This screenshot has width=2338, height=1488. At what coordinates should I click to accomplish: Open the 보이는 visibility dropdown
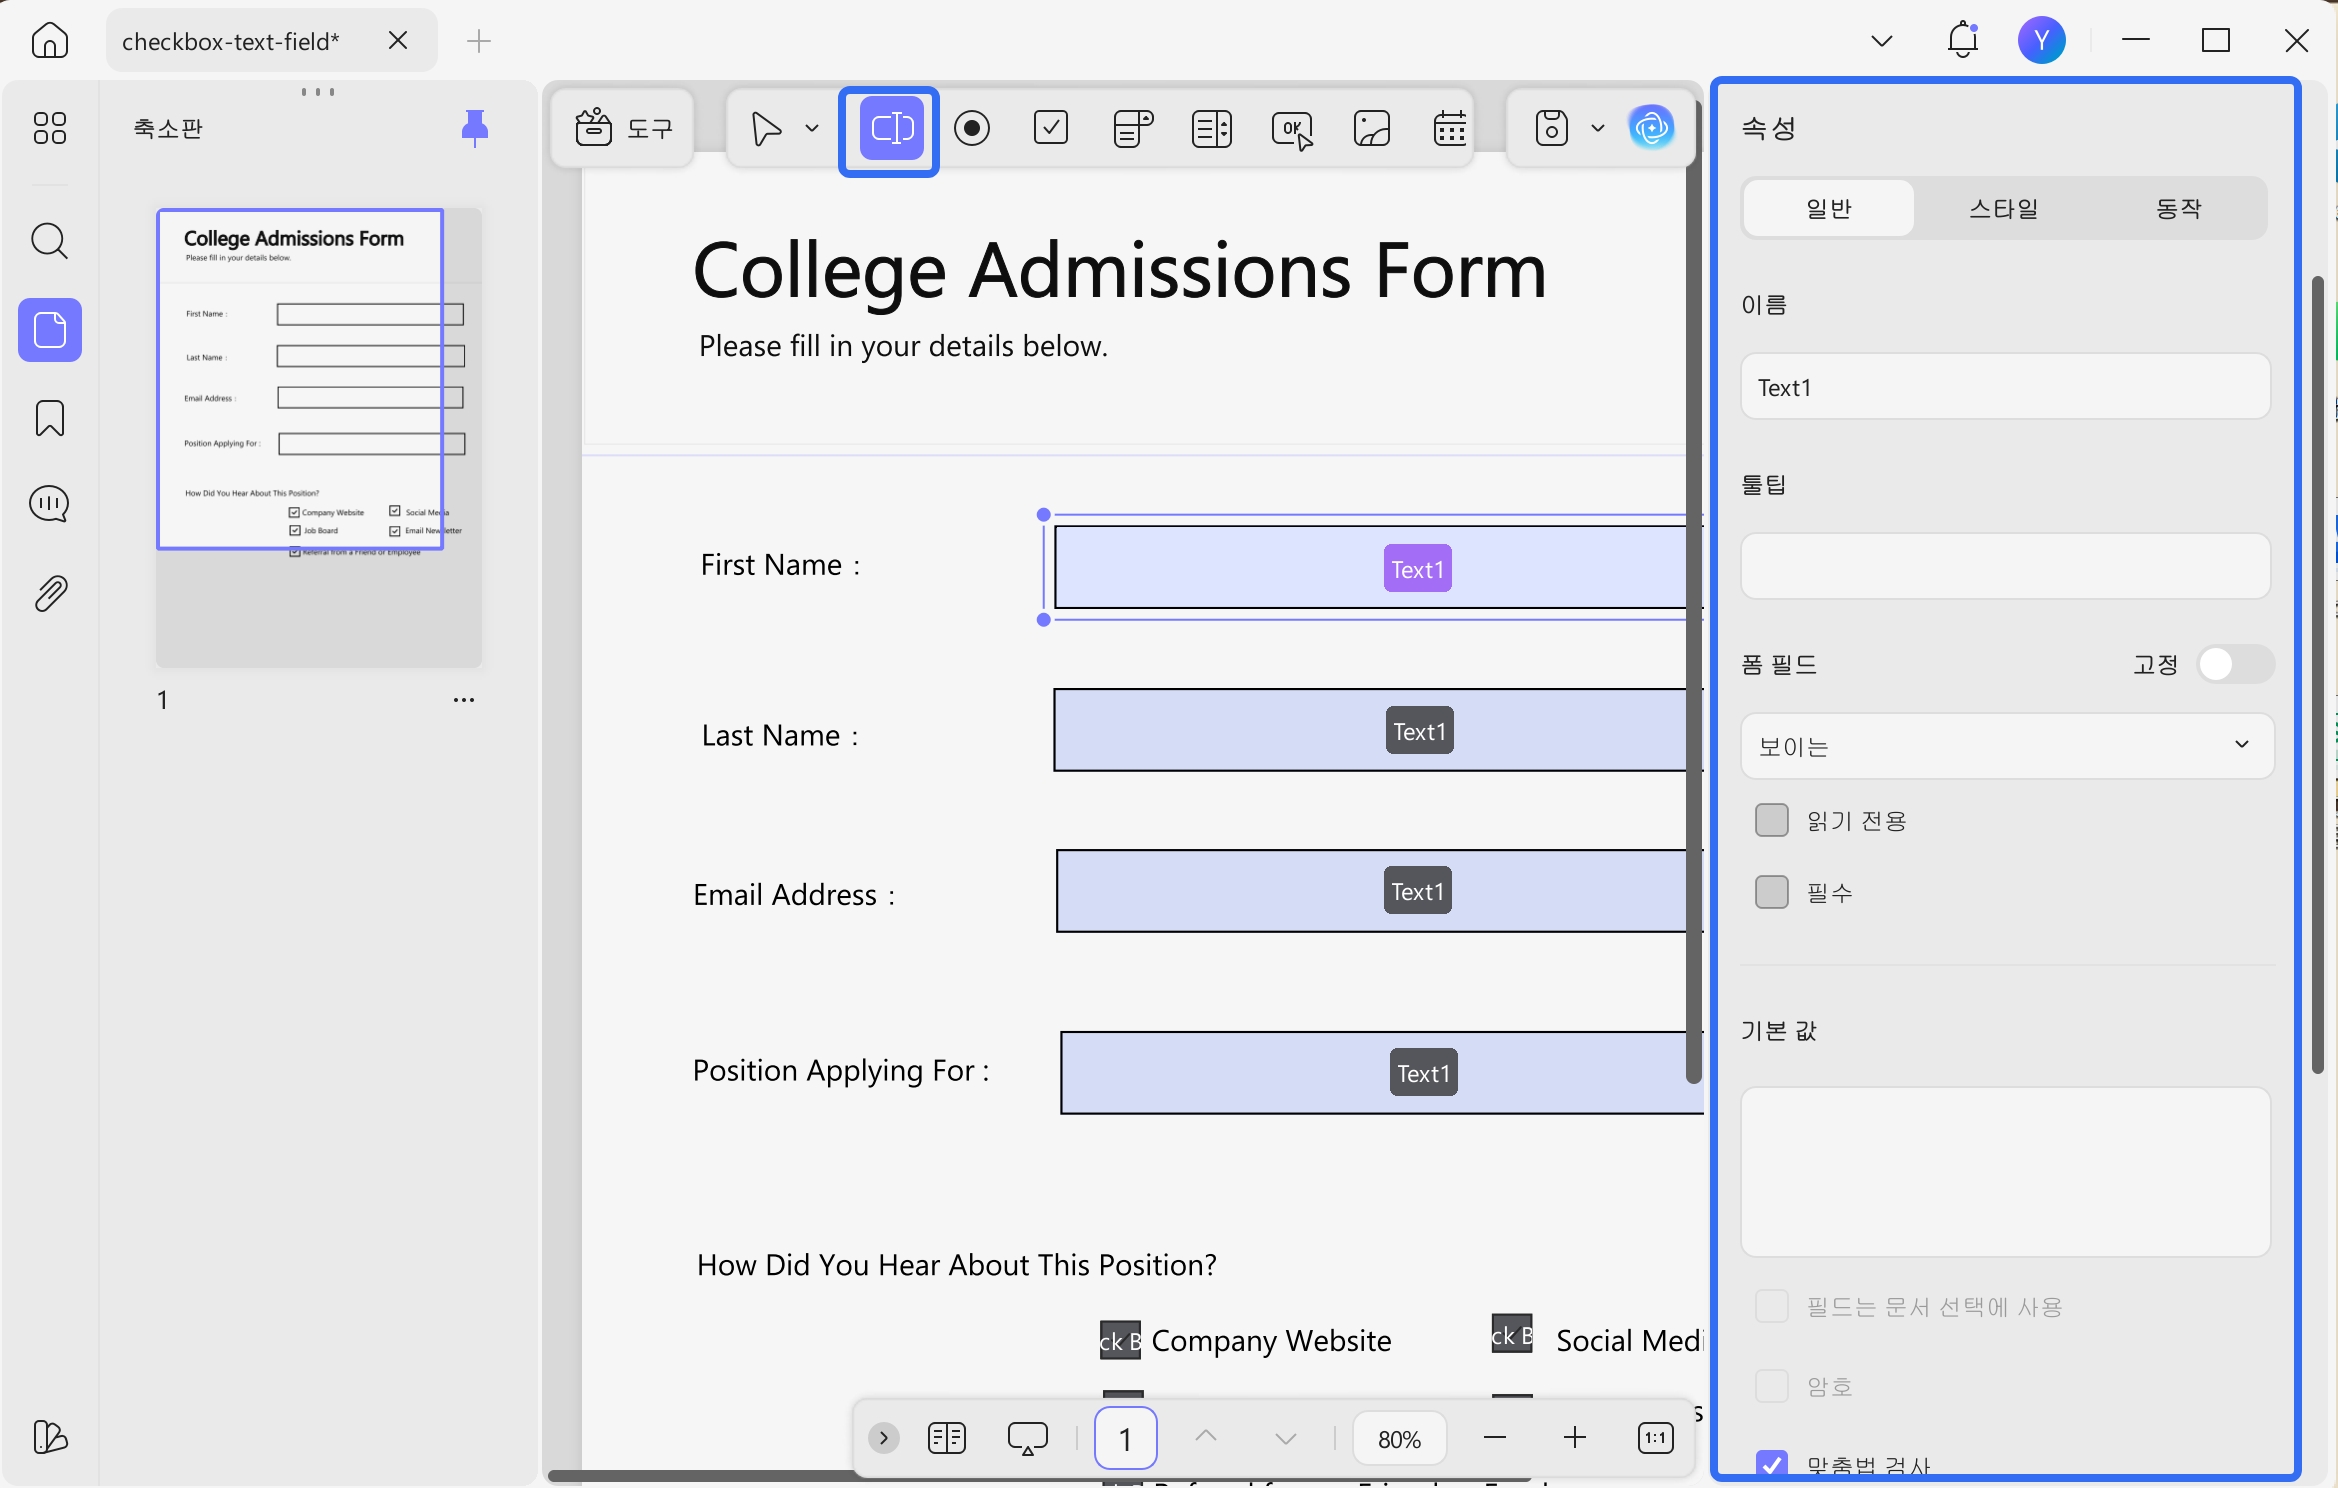2007,746
